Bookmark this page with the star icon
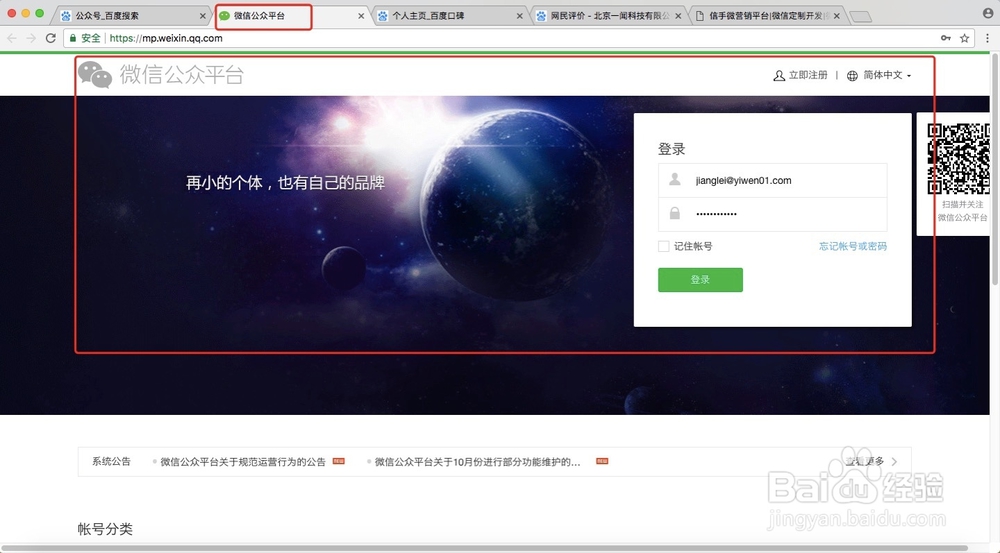The image size is (1000, 553). coord(964,38)
